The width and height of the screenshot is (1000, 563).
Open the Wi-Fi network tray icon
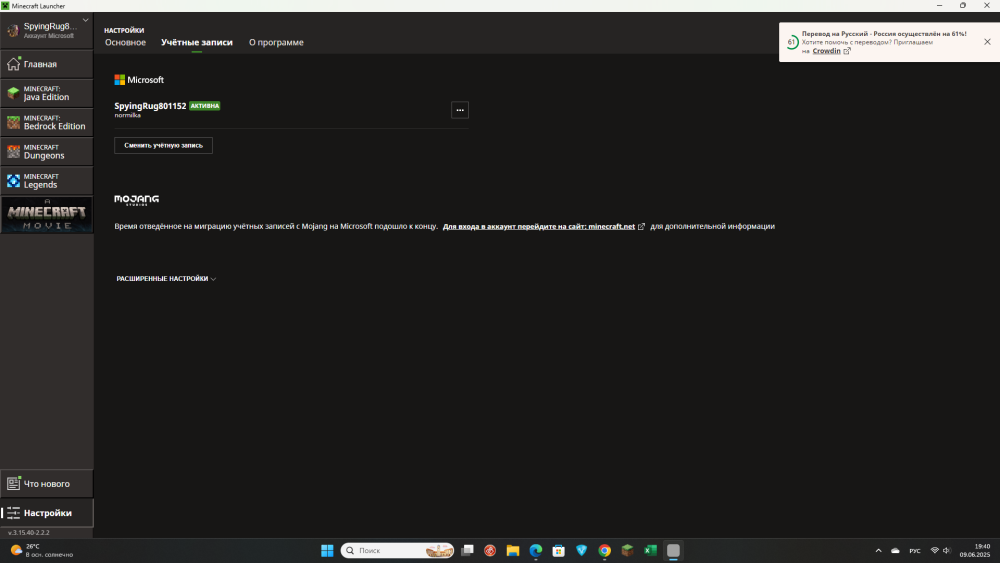(935, 551)
